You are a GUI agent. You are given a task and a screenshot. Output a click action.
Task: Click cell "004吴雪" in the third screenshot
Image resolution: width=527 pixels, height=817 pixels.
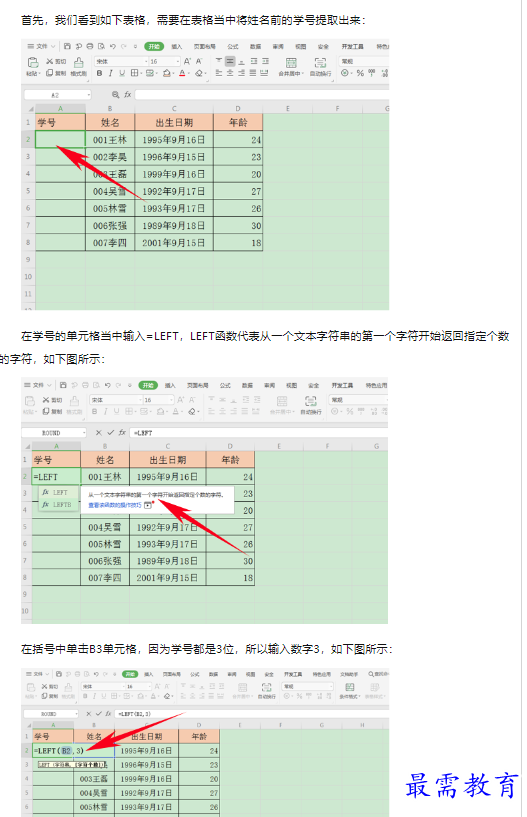click(94, 793)
